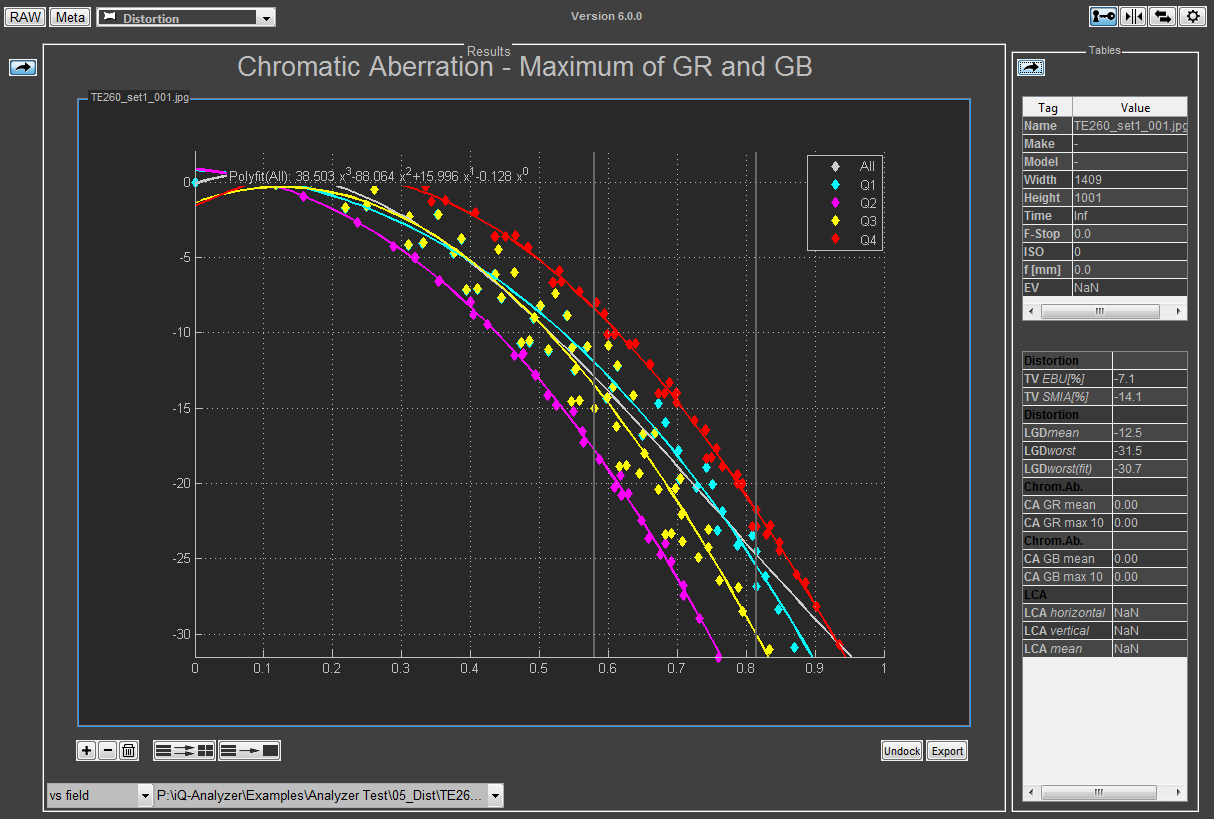Click the arrow icon left of Results panel

(x=23, y=67)
